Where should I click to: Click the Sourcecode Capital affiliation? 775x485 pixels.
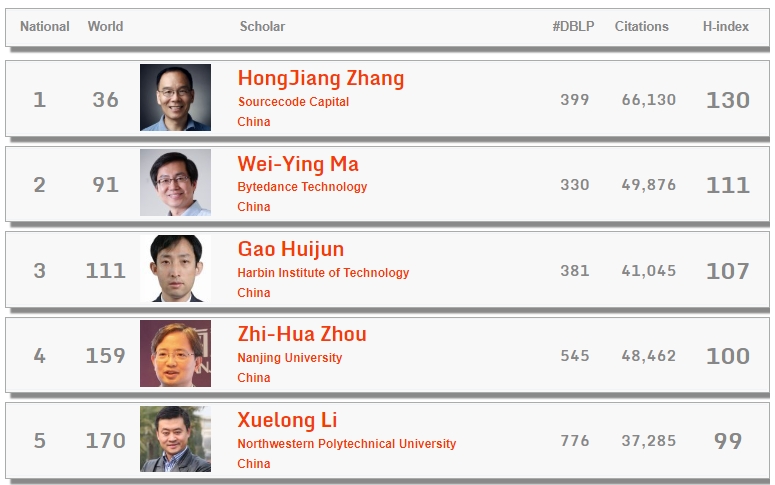294,102
